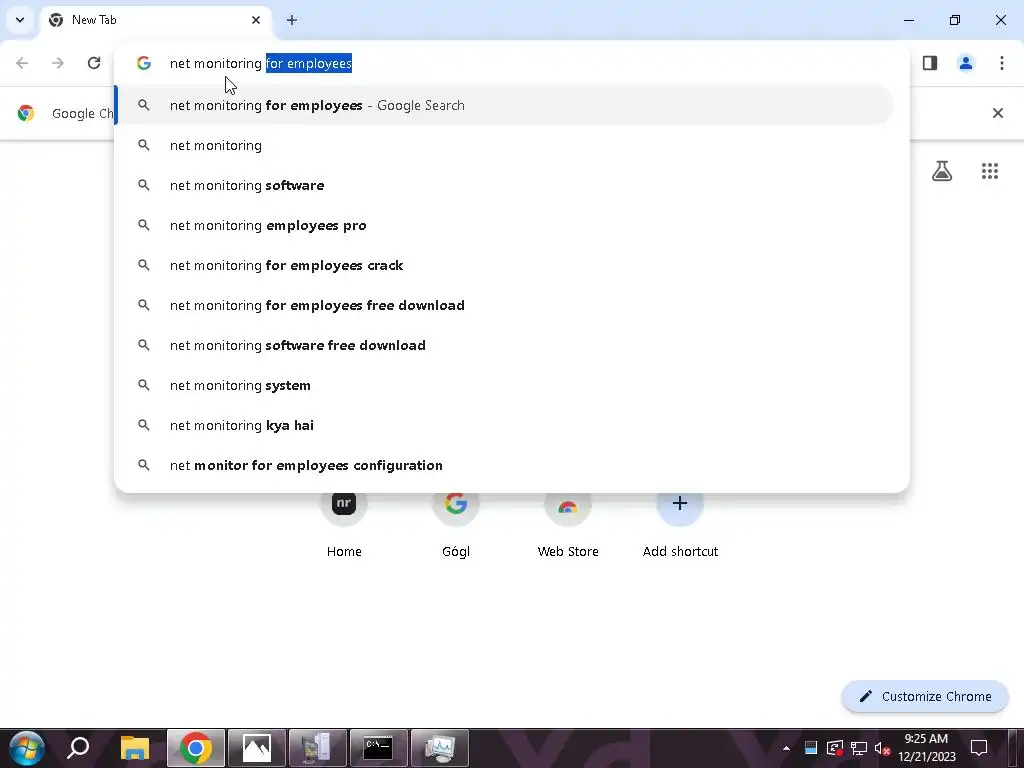The height and width of the screenshot is (768, 1024).
Task: Dismiss the Google Chrome info bar
Action: (998, 113)
